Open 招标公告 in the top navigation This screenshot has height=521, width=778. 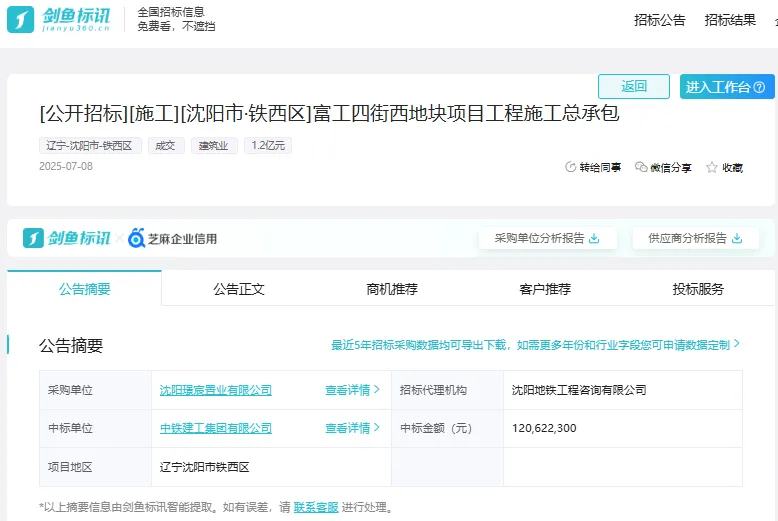tap(660, 20)
